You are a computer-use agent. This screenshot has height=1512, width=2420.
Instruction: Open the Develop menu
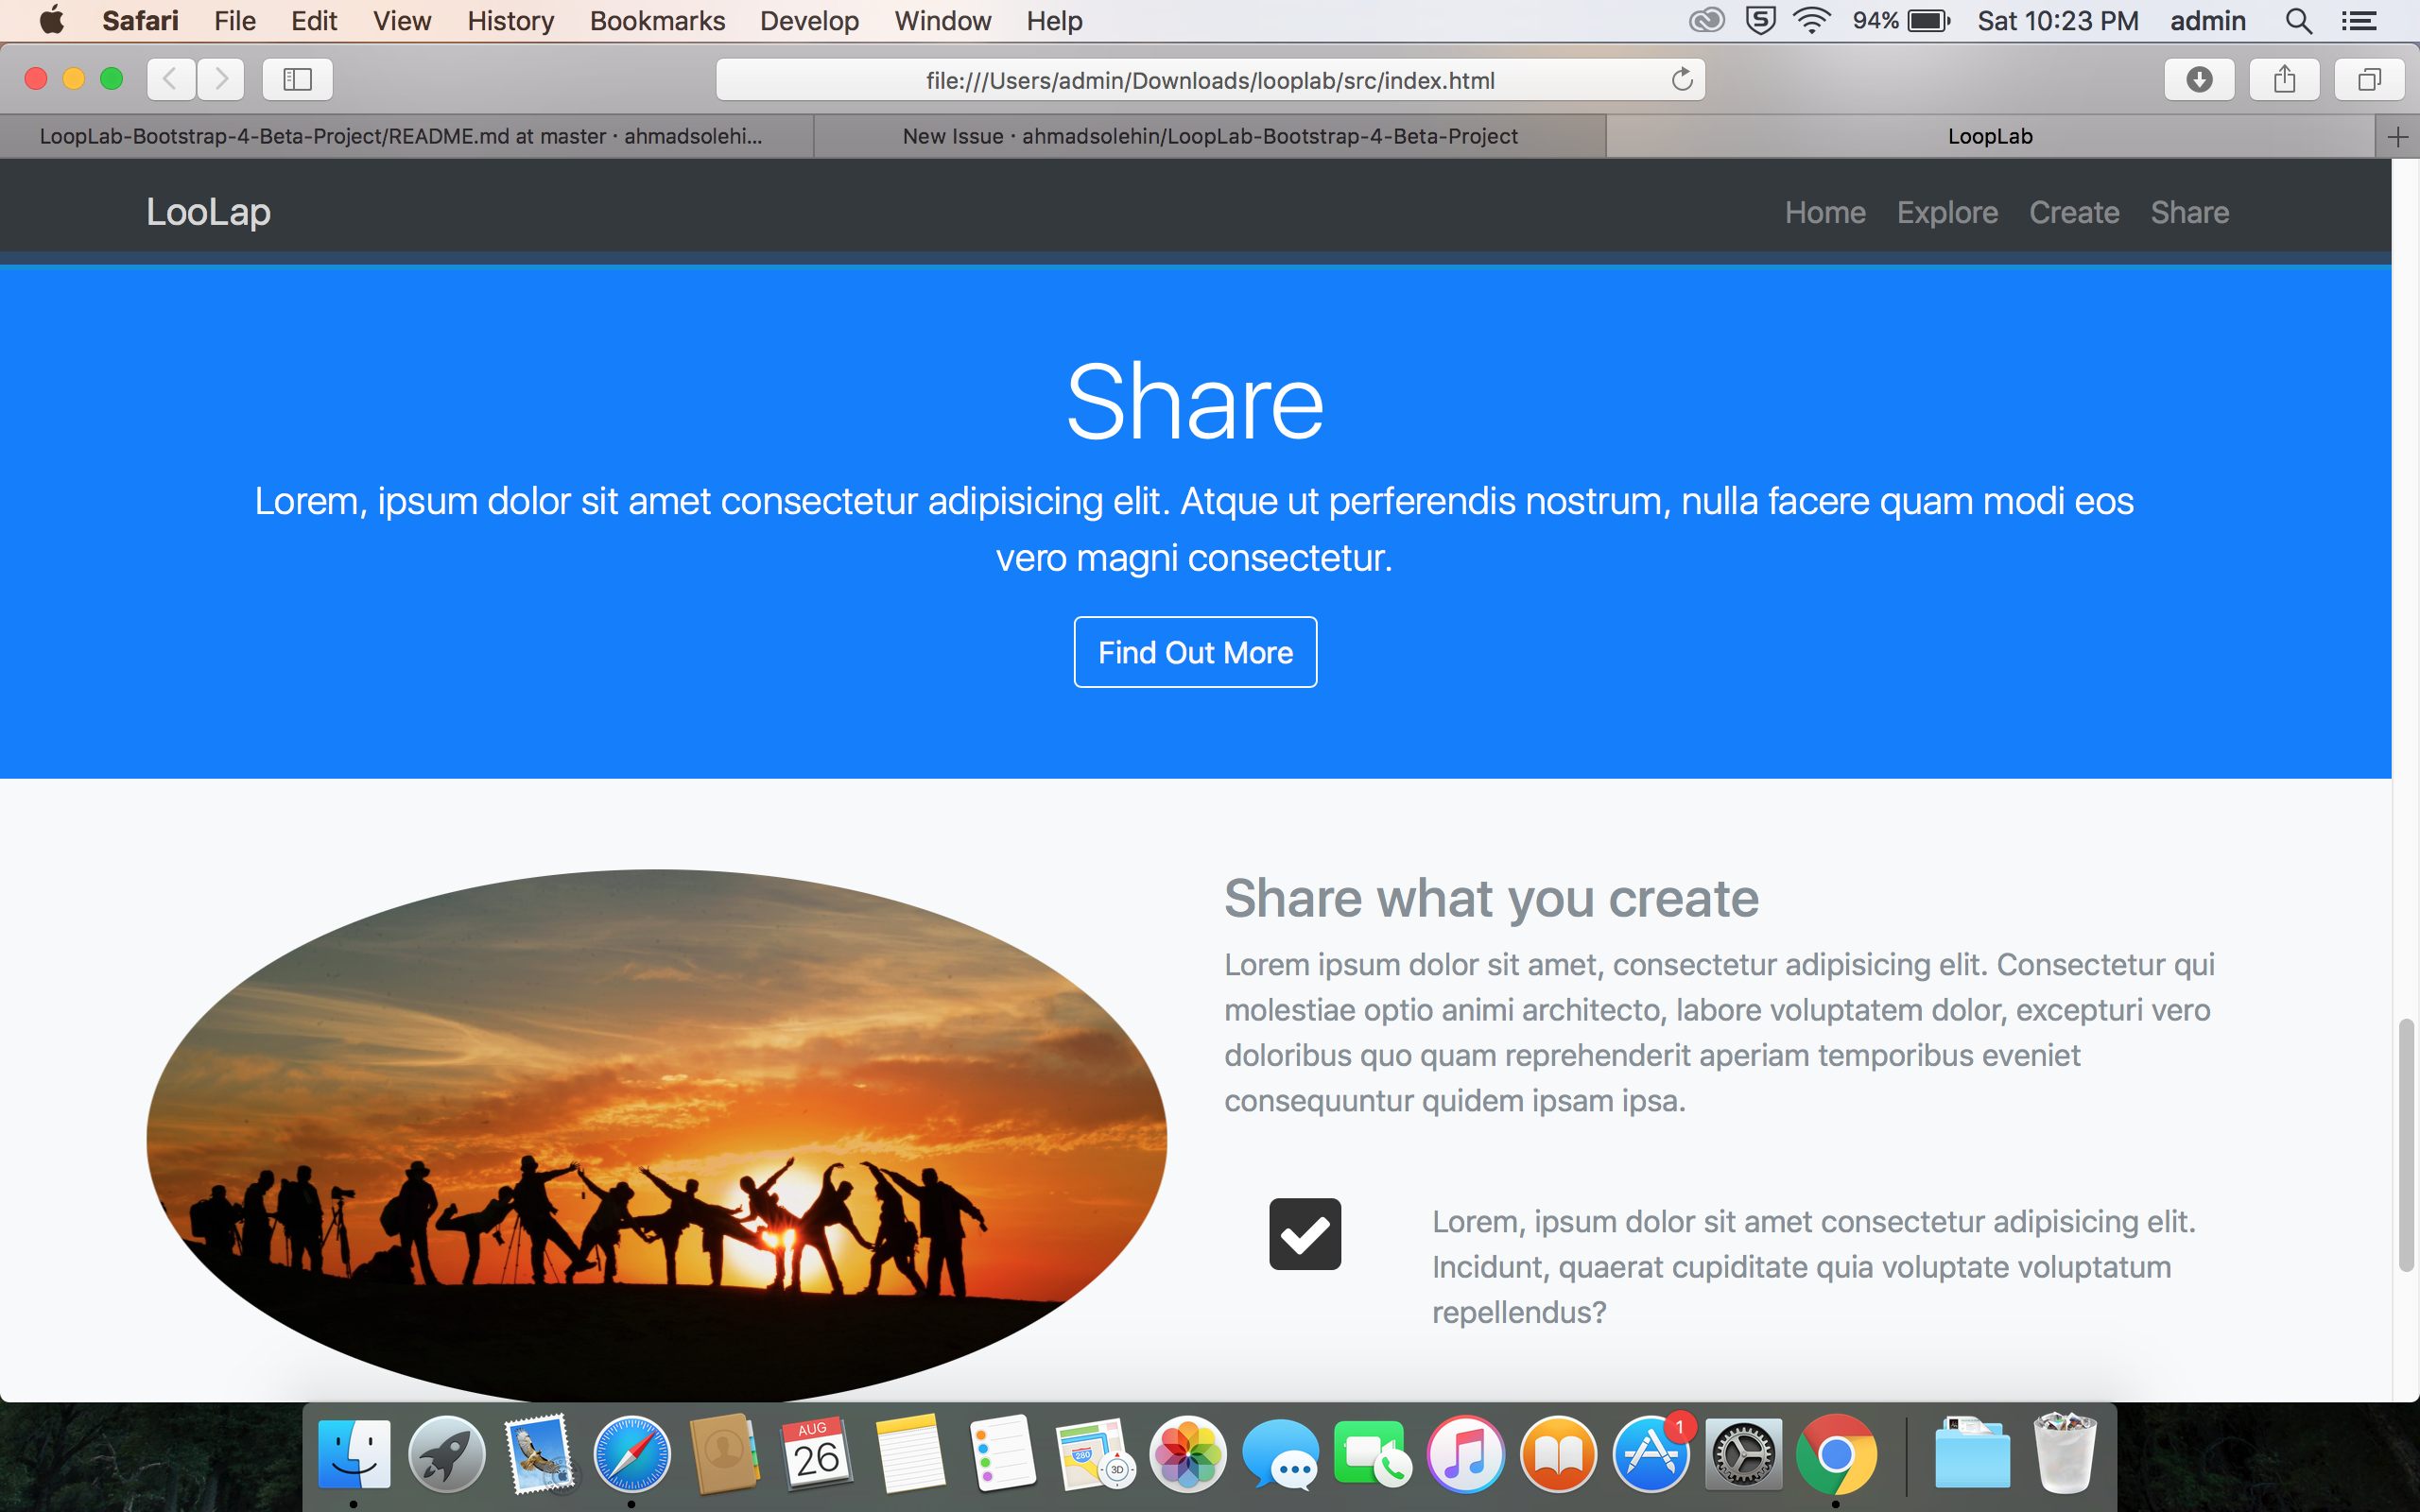[x=809, y=20]
